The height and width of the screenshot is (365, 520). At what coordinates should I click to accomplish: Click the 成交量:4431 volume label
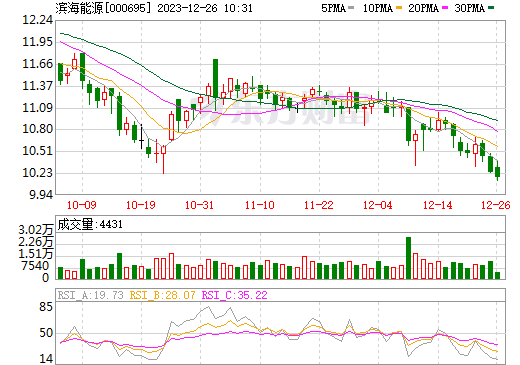tap(90, 224)
